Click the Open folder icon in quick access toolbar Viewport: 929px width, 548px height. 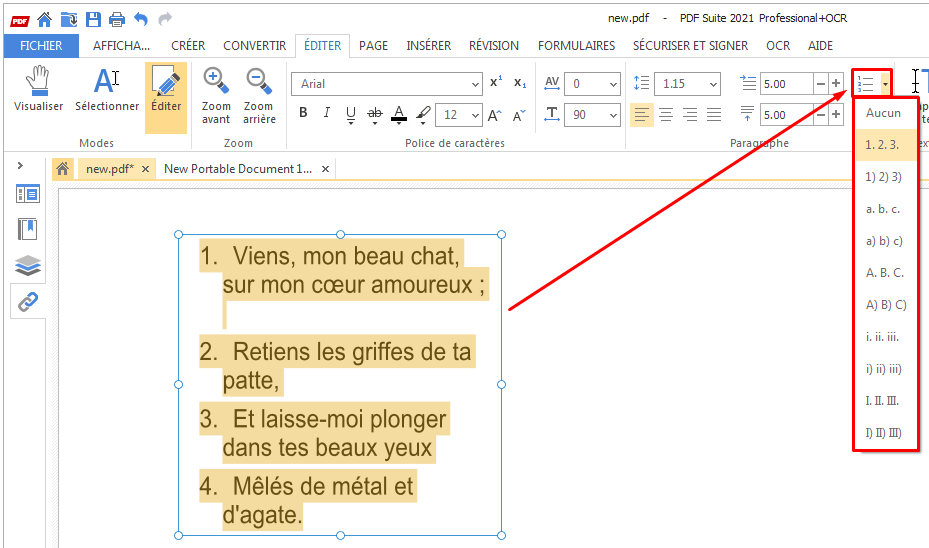click(69, 20)
